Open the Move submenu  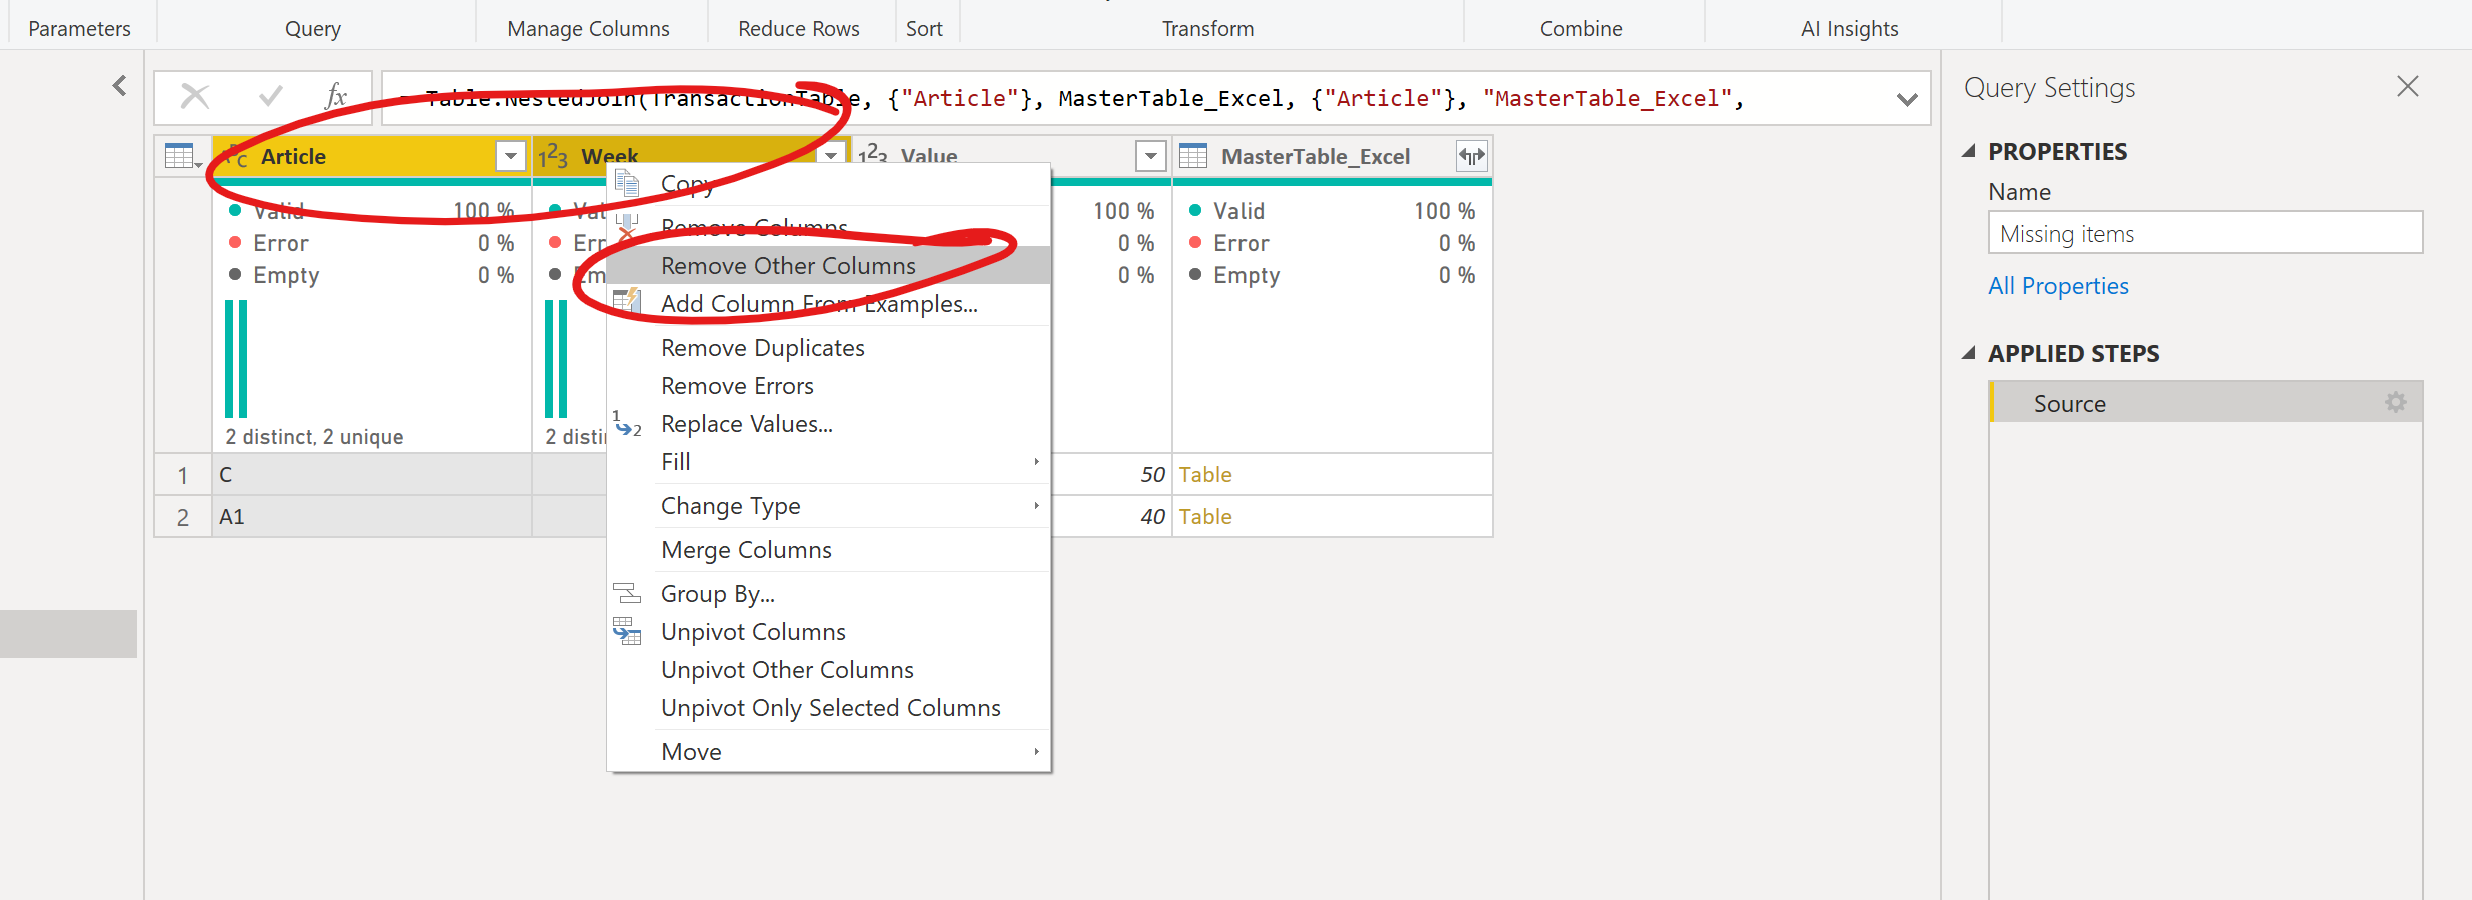point(829,752)
